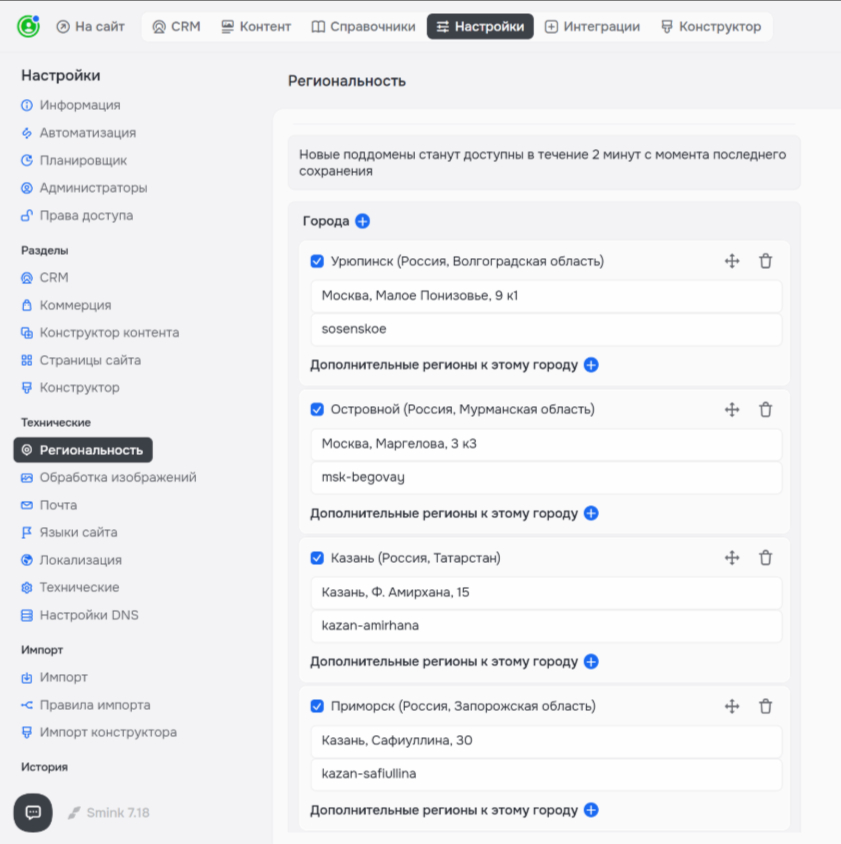
Task: Click the На сайт button
Action: pyautogui.click(x=91, y=27)
